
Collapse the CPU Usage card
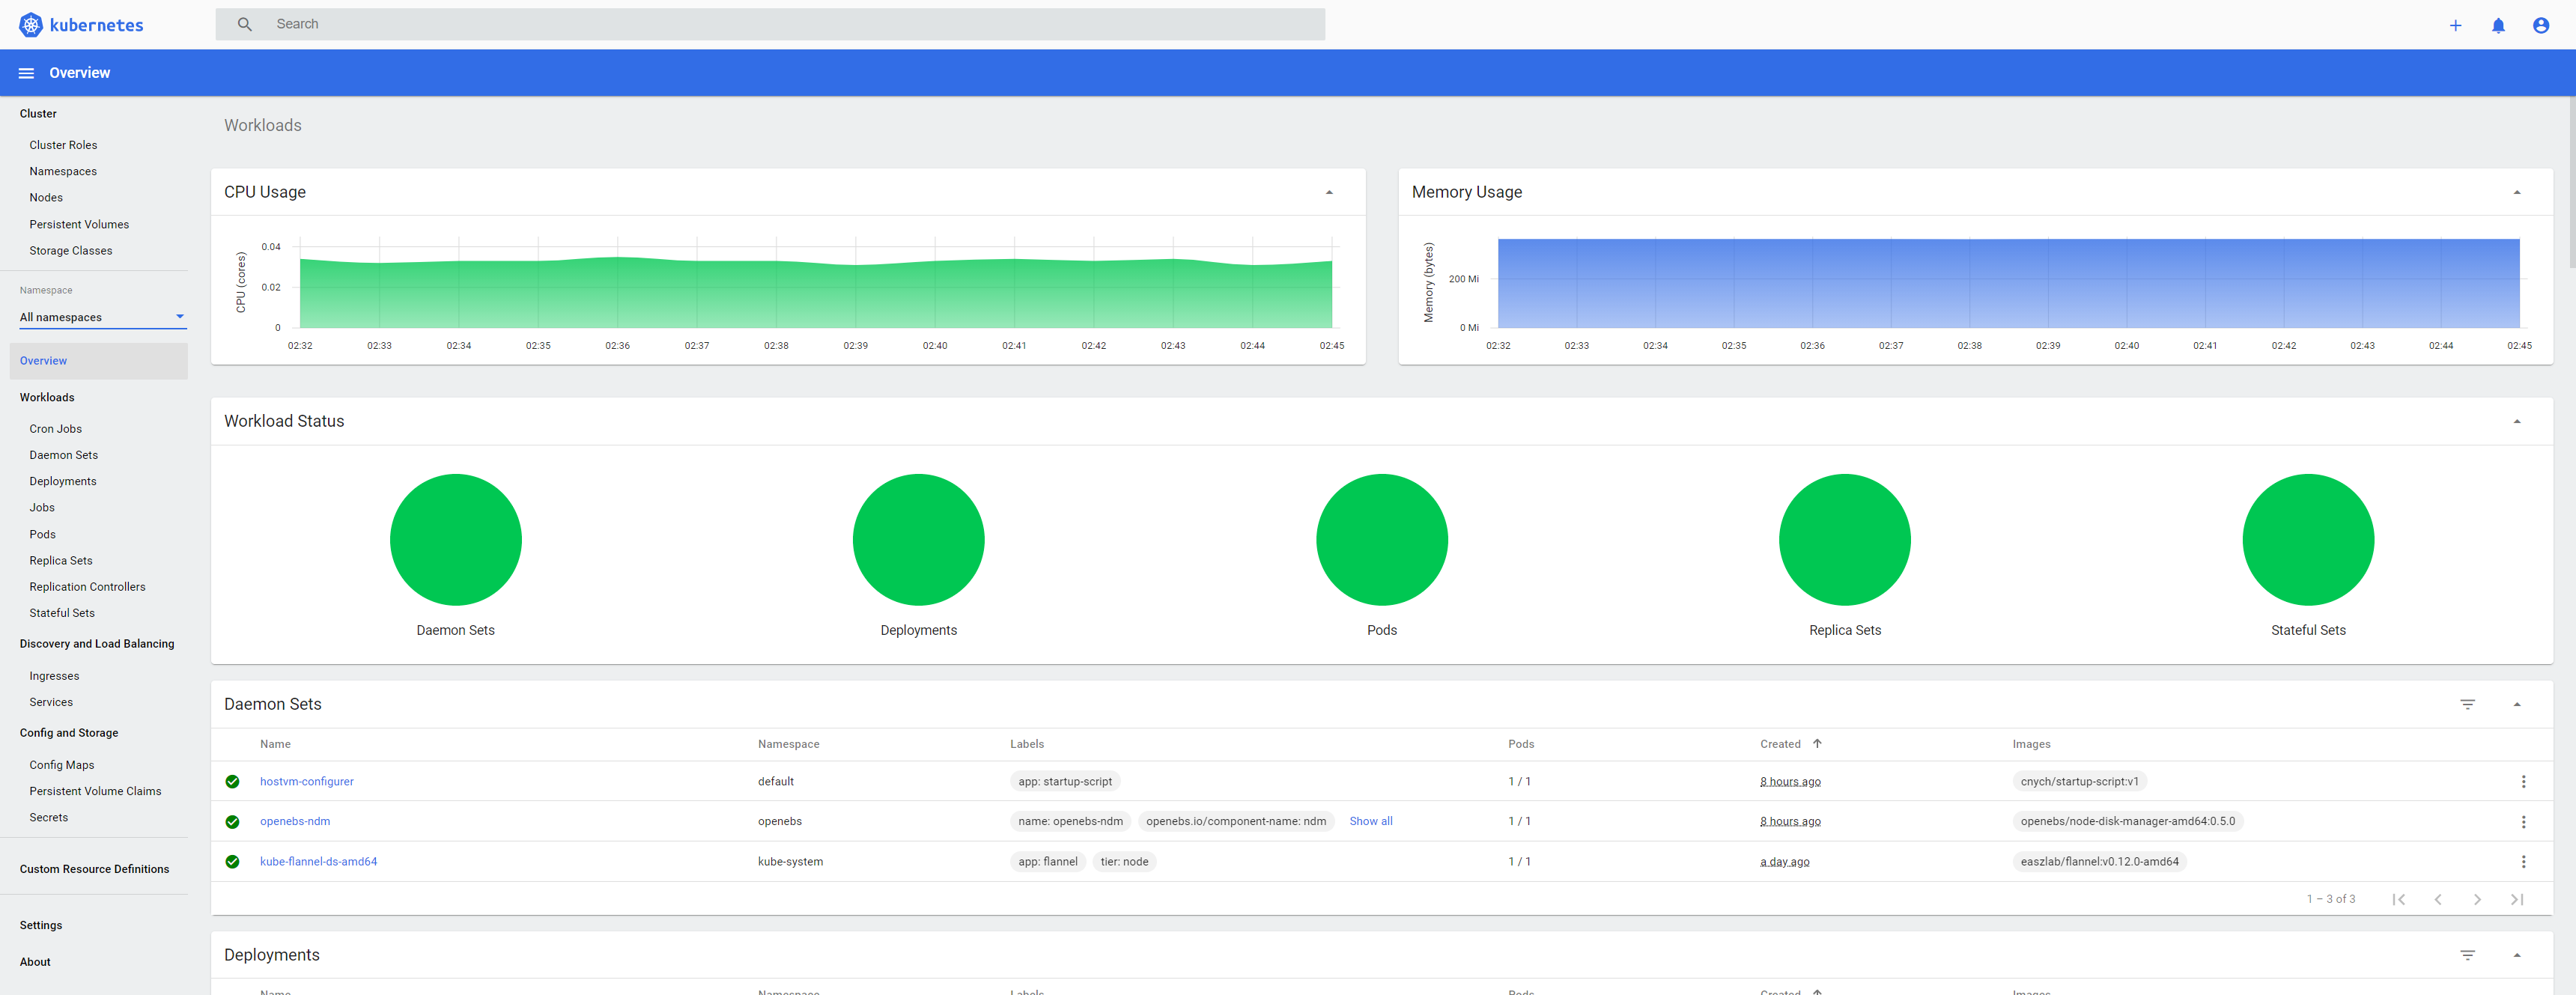click(x=1328, y=192)
